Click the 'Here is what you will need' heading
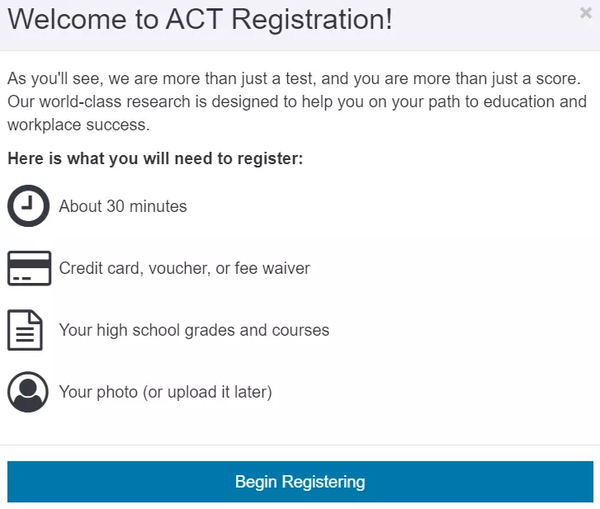This screenshot has height=509, width=600. pos(155,159)
